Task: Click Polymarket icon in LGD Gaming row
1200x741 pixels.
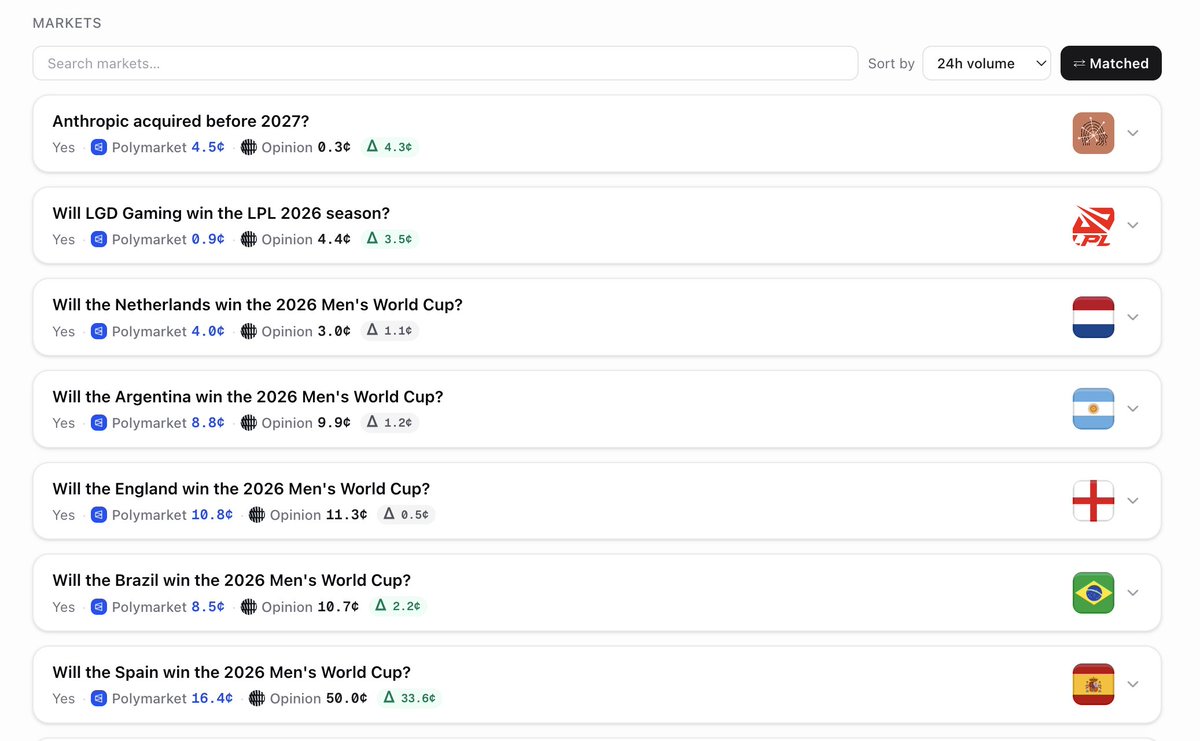Action: [99, 239]
